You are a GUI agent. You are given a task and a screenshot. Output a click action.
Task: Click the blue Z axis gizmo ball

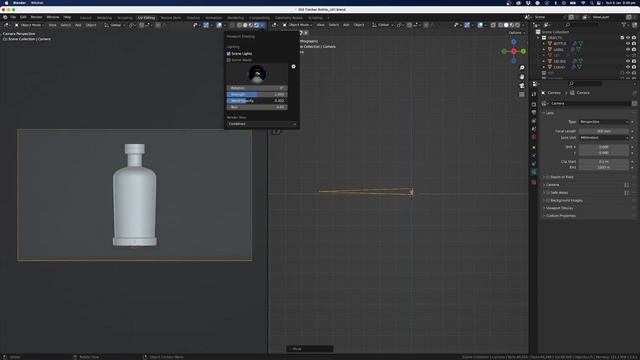pos(514,42)
